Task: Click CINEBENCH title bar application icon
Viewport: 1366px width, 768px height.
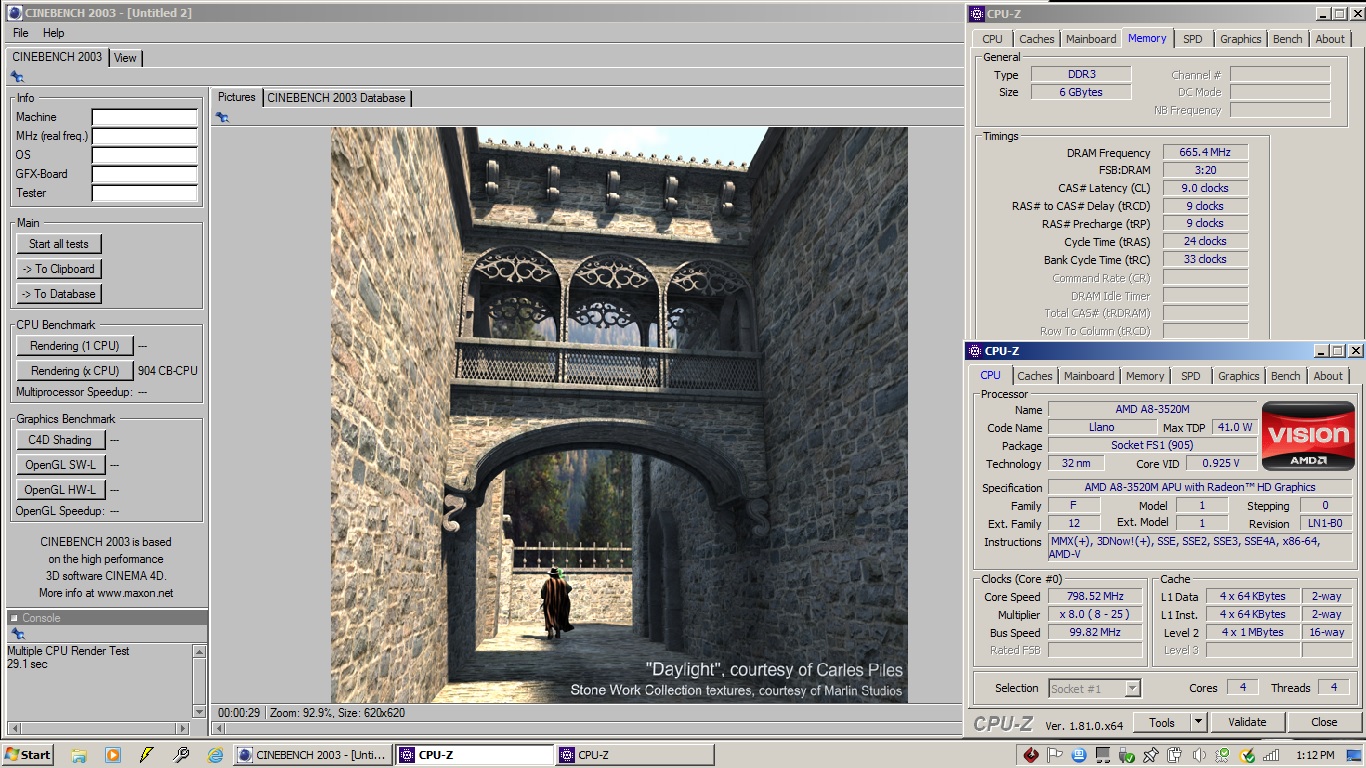Action: (x=13, y=13)
